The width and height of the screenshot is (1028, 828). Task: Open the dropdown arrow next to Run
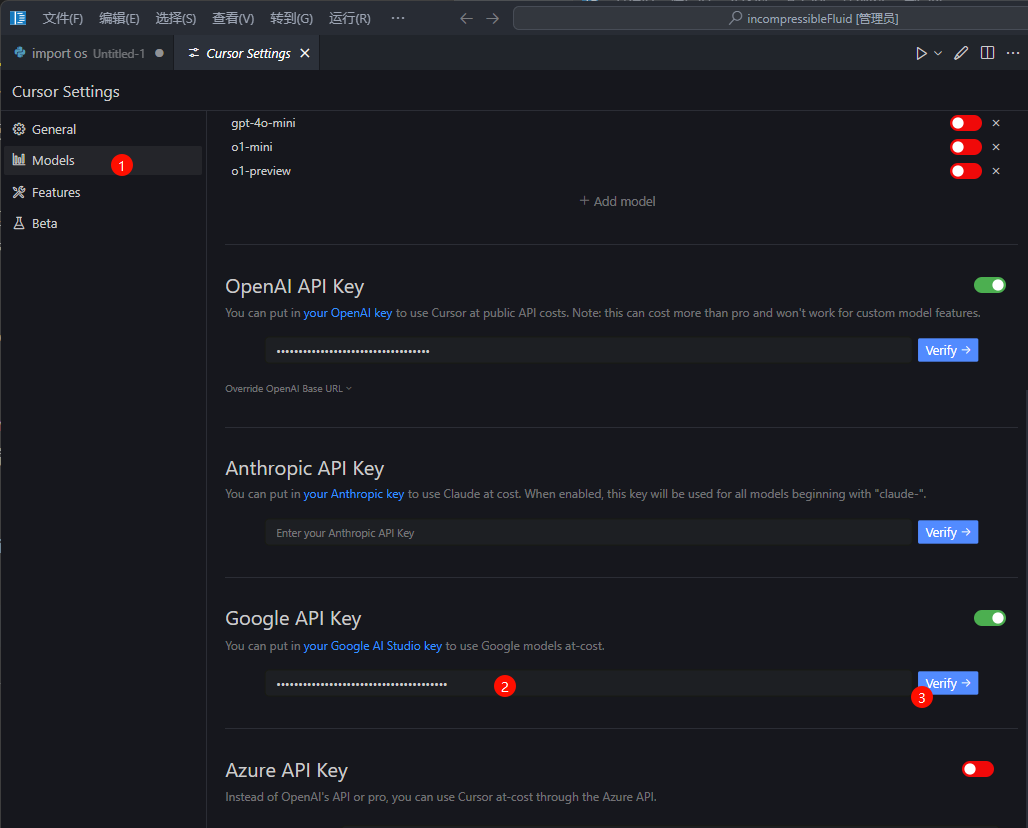pyautogui.click(x=938, y=53)
